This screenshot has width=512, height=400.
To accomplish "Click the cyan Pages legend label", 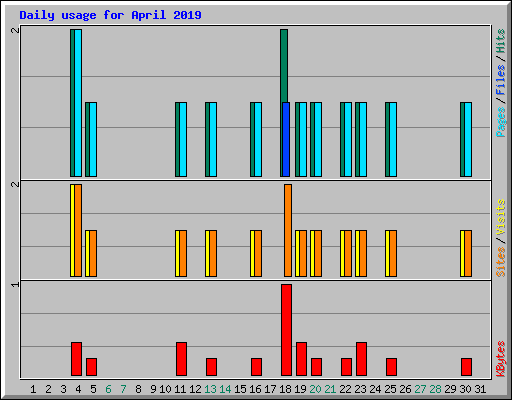I will [x=500, y=122].
